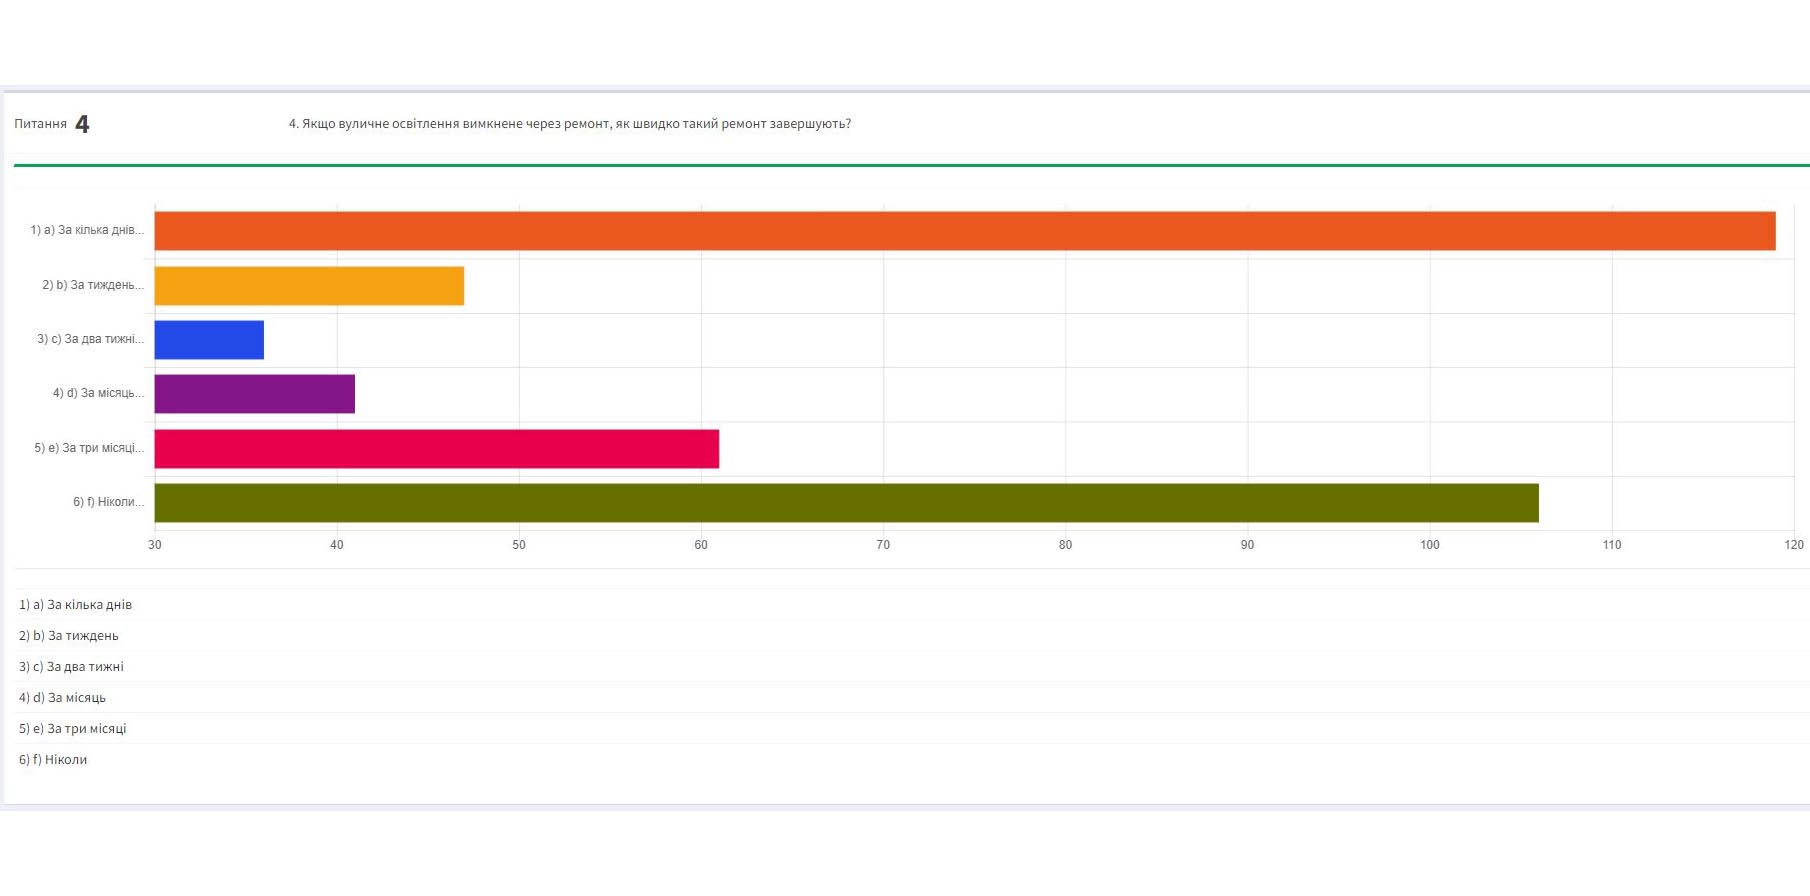Click the '4) d) За місяць...' axis label
Viewport: 1810px width, 896px height.
click(98, 393)
